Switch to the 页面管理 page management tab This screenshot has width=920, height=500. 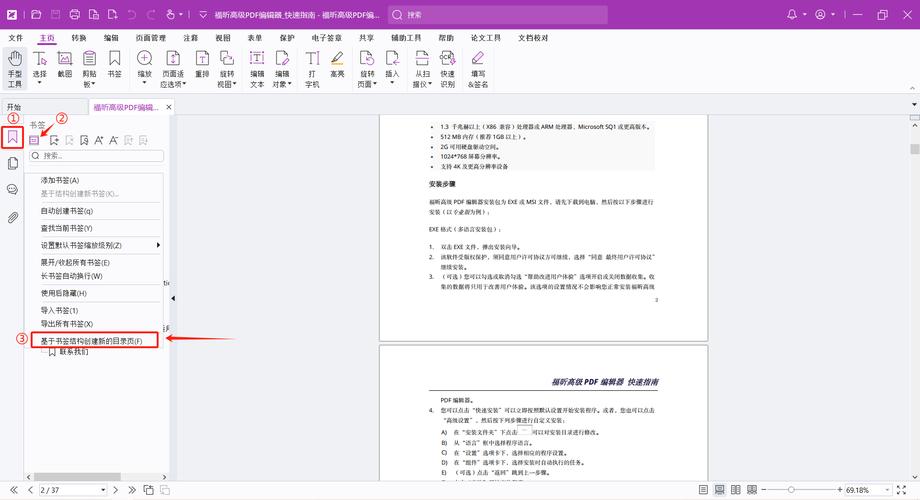click(151, 38)
